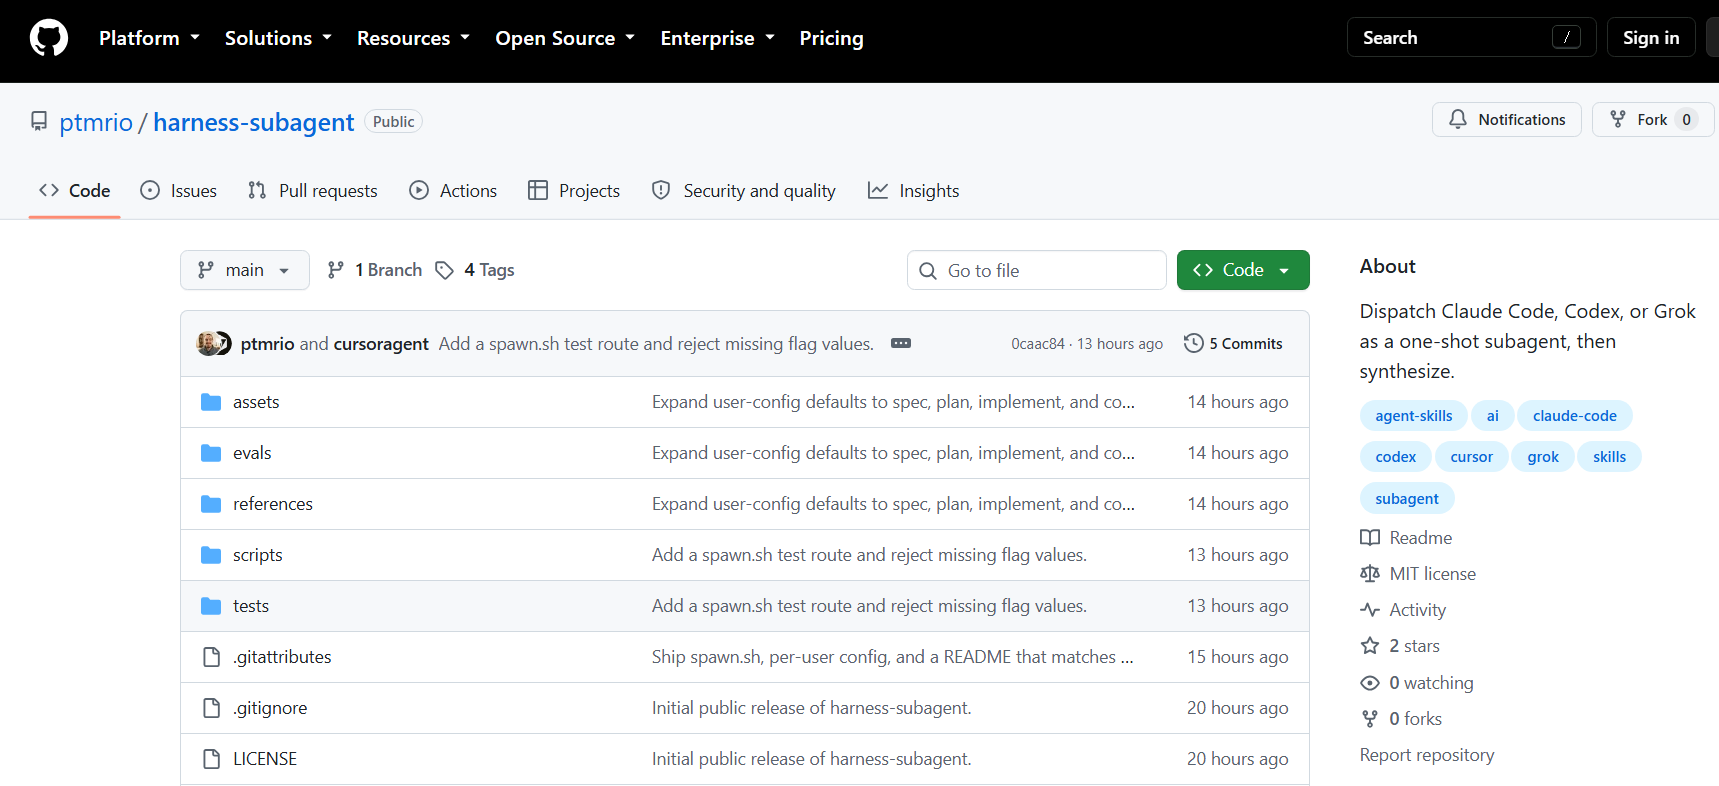
Task: Fork the repository
Action: point(1651,119)
